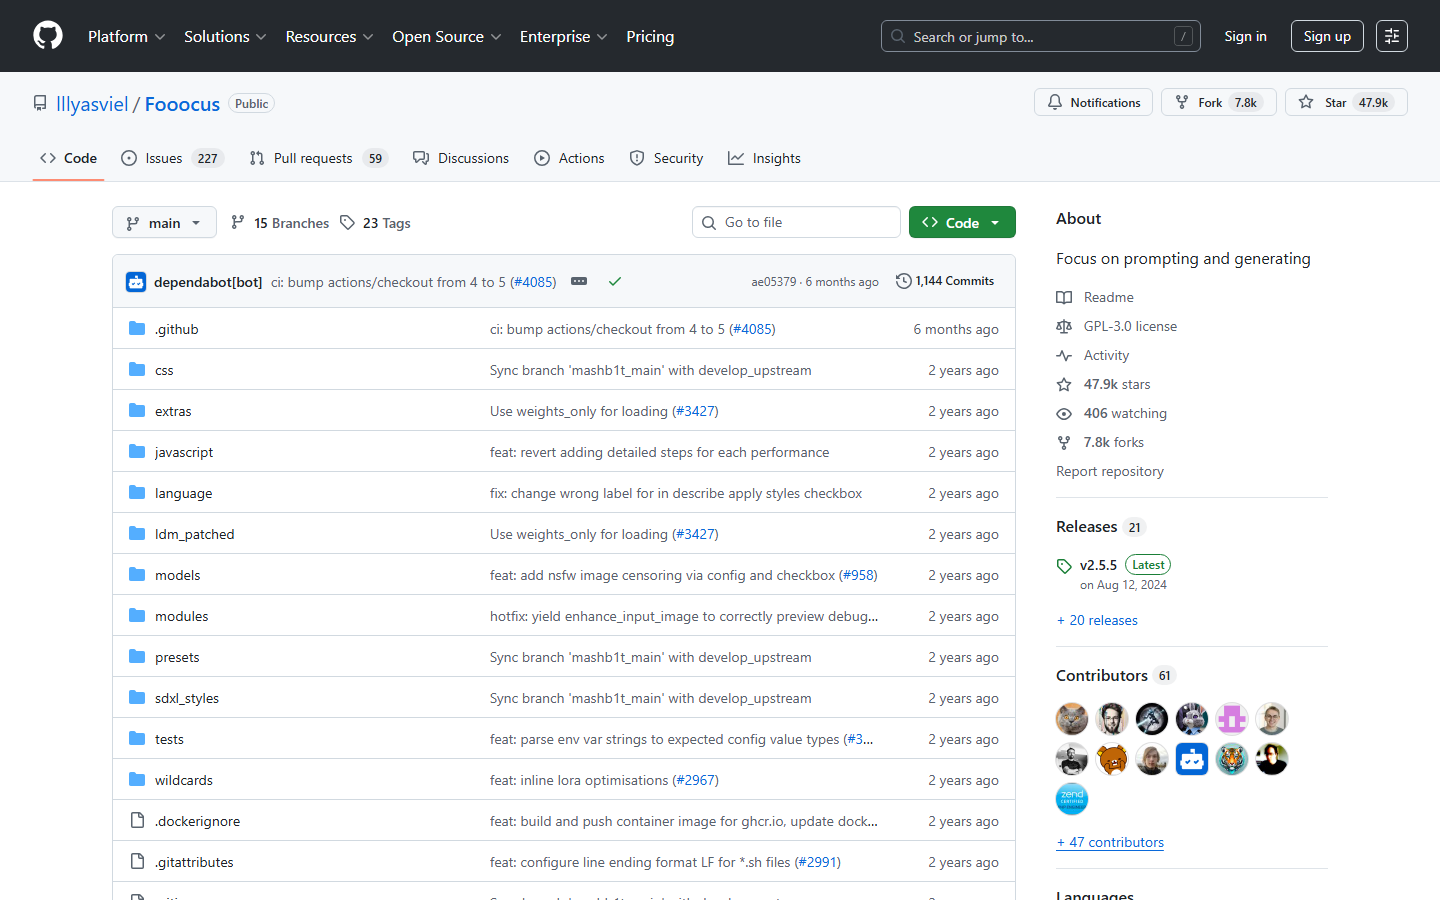
Task: Click the GitHub logo icon
Action: pos(47,36)
